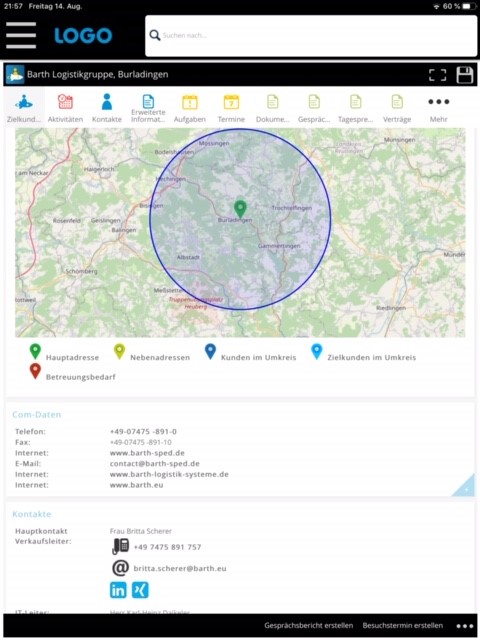The height and width of the screenshot is (640, 480).
Task: Tap contact number +49 7475 891 757
Action: [x=167, y=547]
